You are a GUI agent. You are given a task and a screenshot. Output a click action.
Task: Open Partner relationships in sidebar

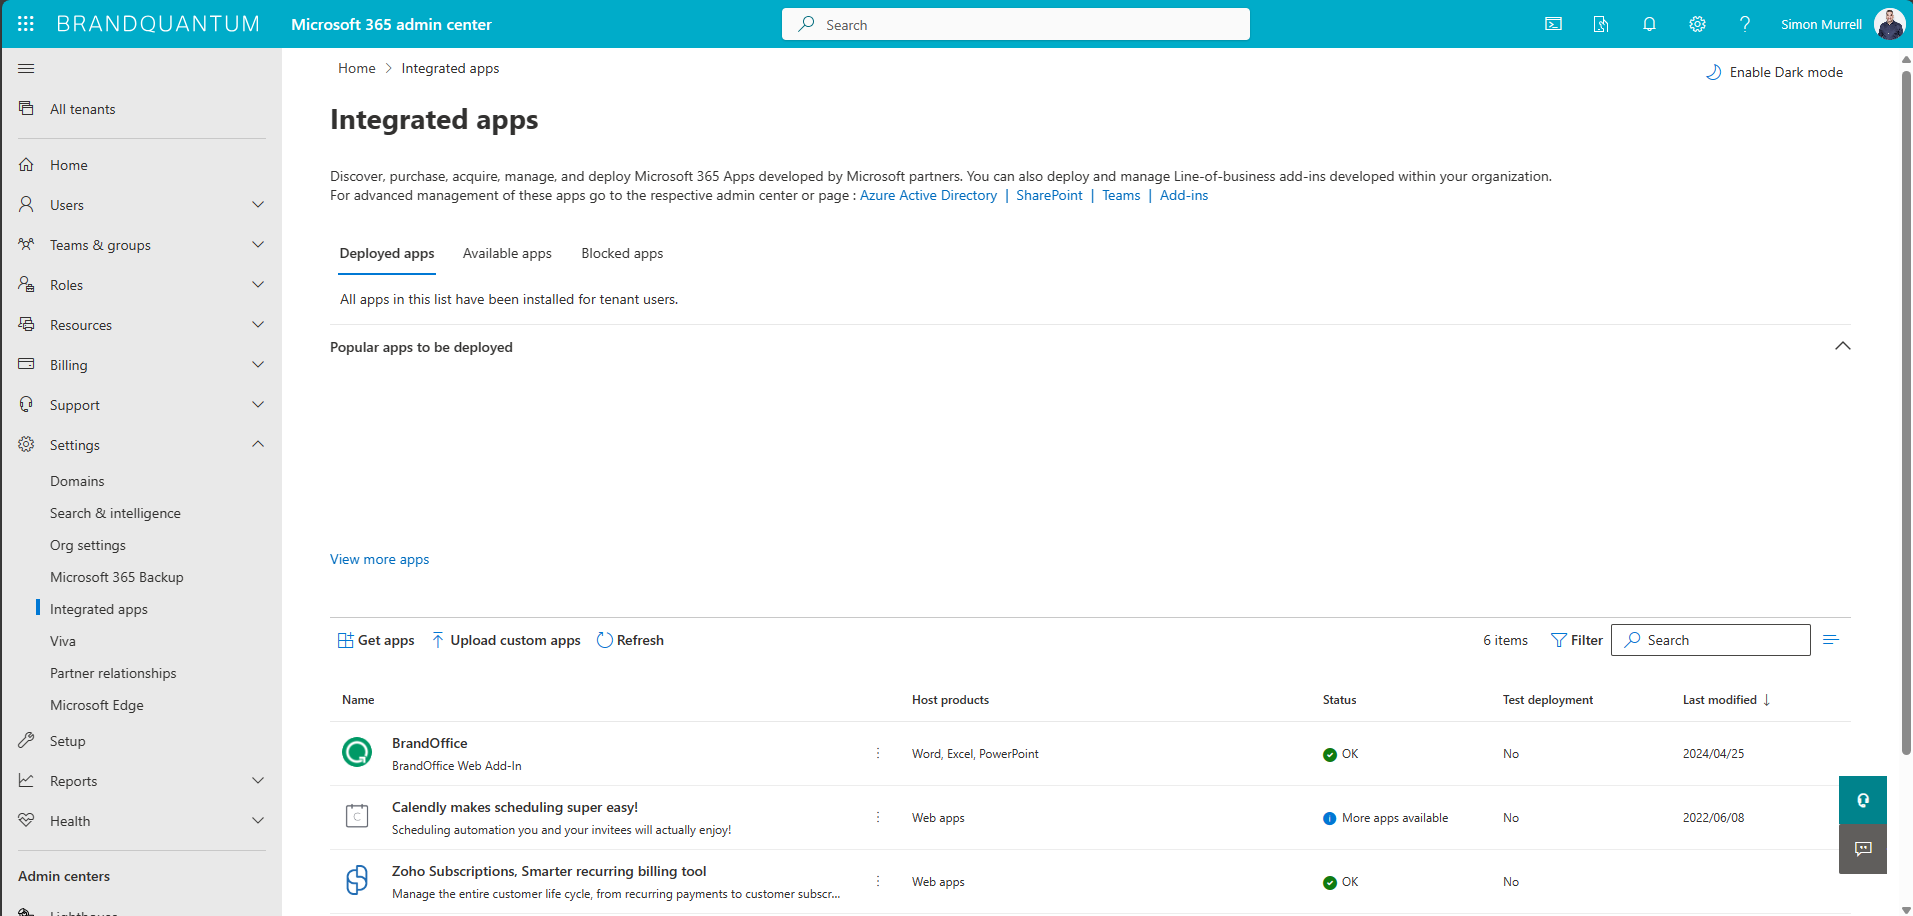click(113, 673)
